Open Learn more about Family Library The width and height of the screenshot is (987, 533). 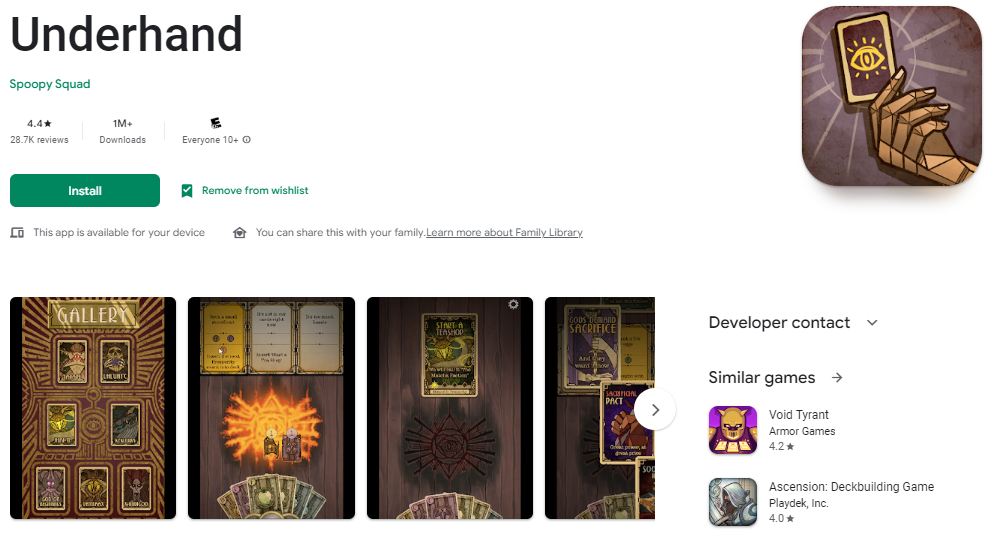point(504,232)
